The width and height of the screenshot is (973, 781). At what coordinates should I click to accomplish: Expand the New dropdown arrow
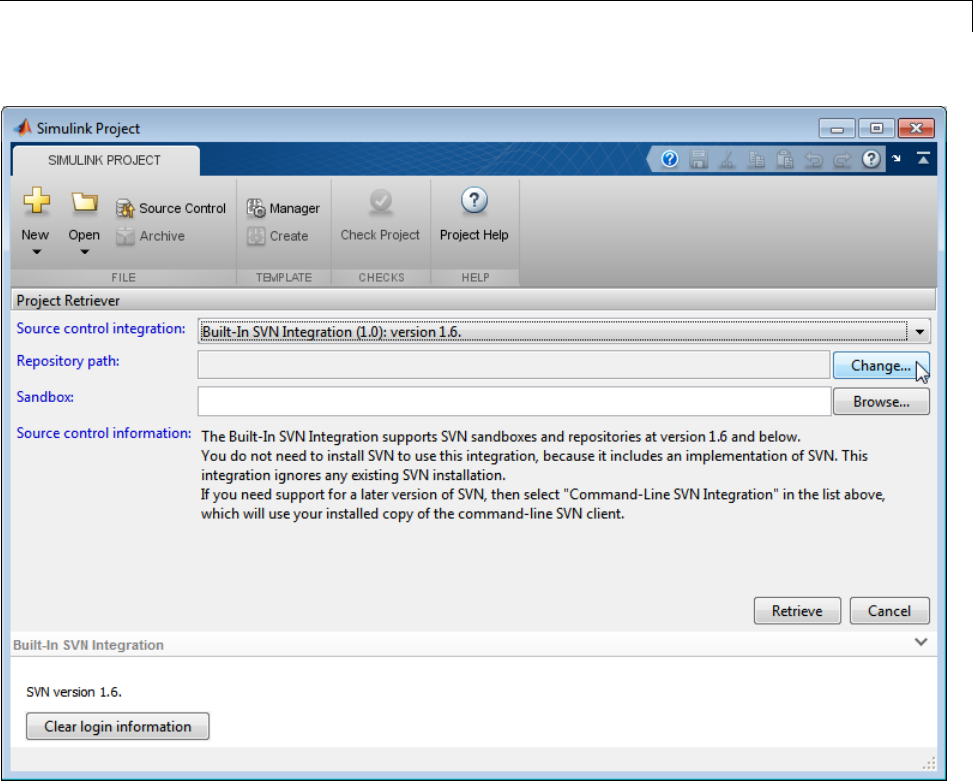tap(37, 252)
